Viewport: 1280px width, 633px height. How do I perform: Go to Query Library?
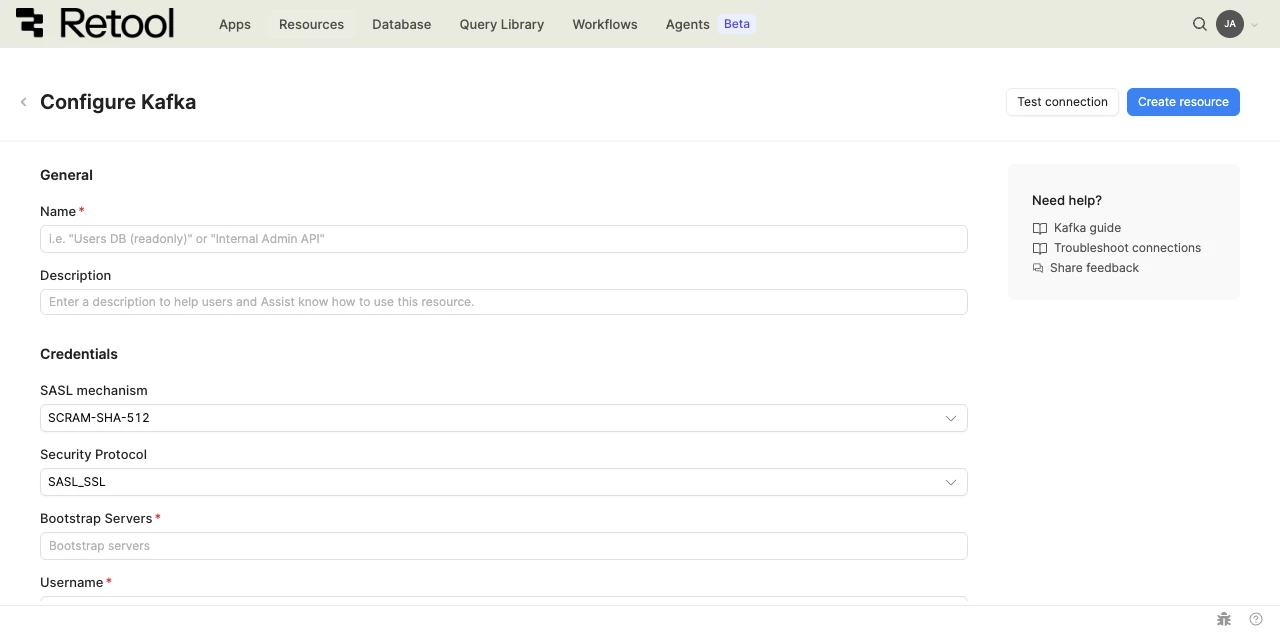[x=502, y=24]
